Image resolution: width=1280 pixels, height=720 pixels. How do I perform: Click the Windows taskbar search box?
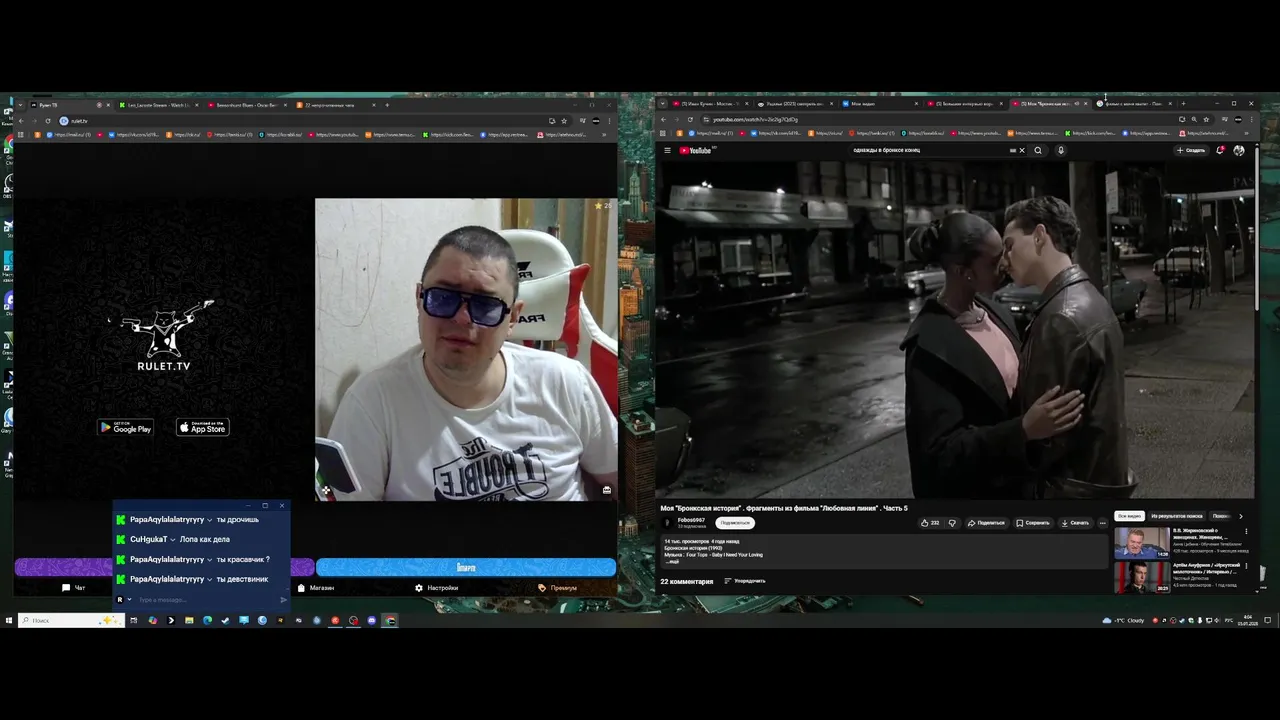[x=70, y=620]
